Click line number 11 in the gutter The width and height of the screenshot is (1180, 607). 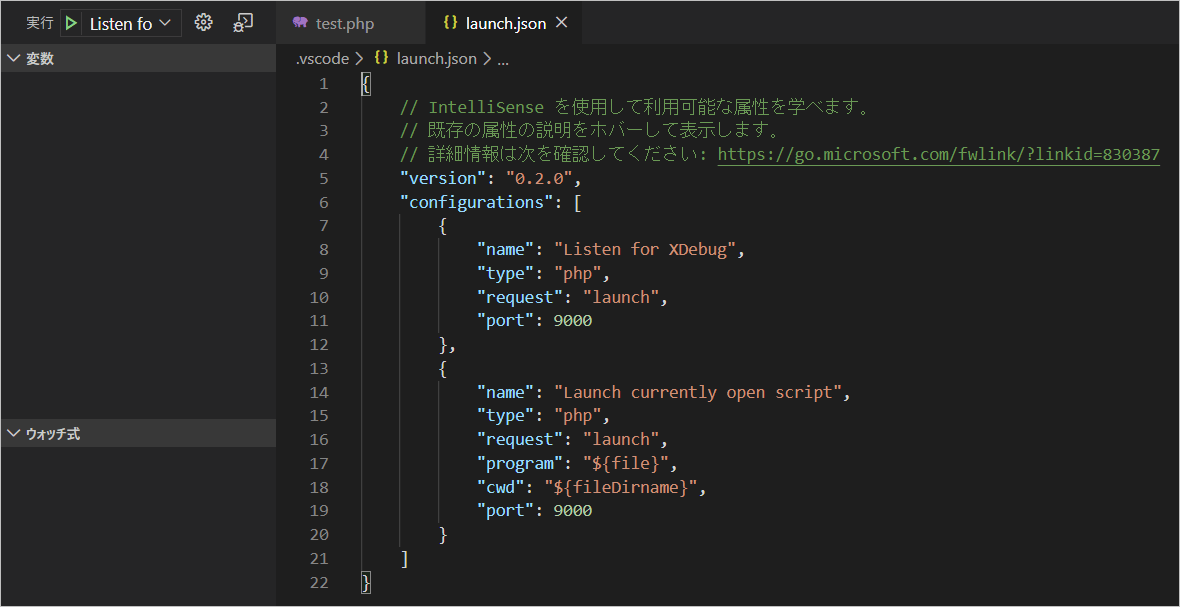[318, 320]
